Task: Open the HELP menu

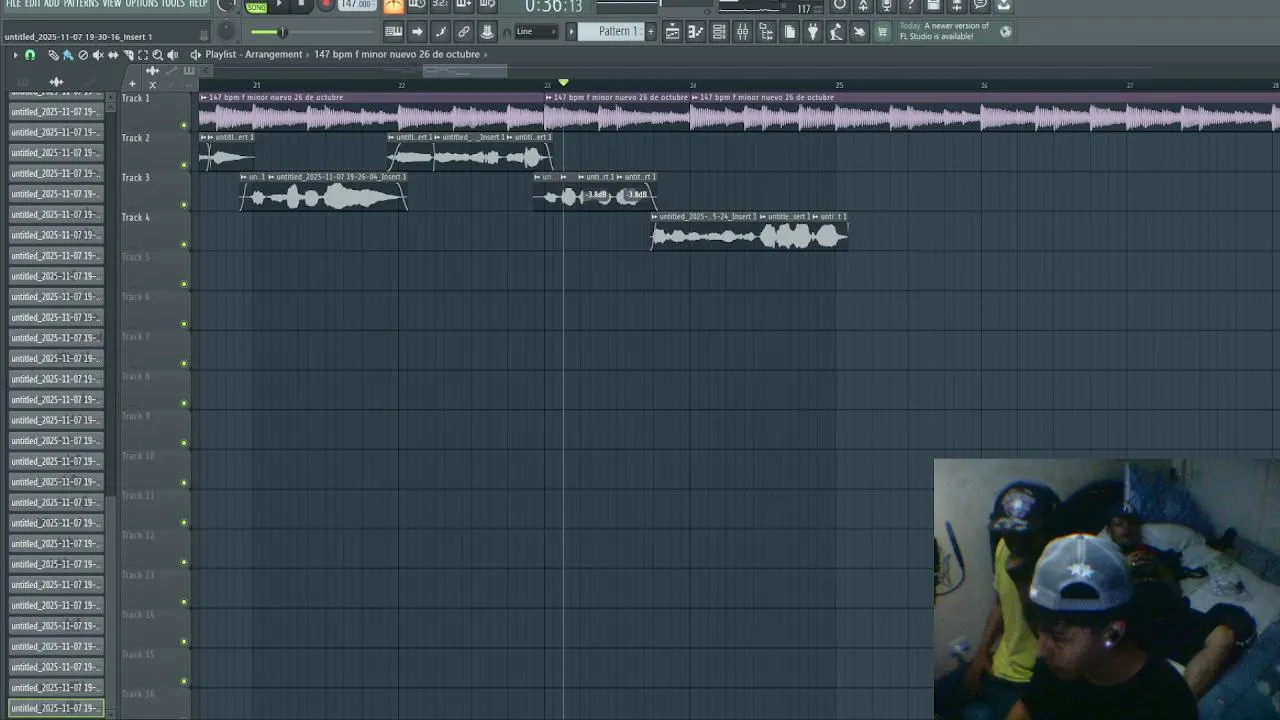Action: pyautogui.click(x=198, y=4)
